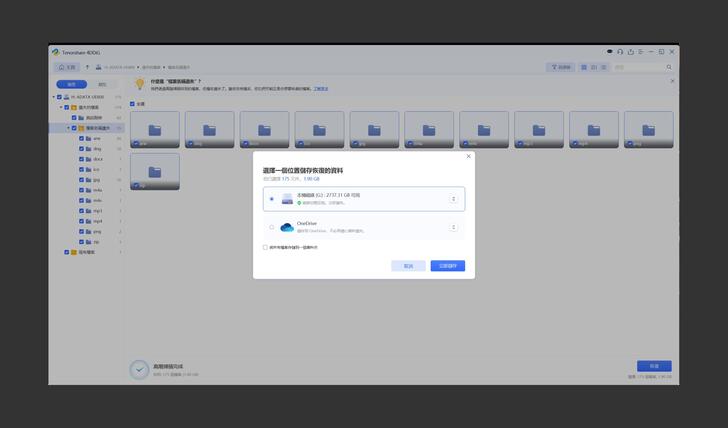Open the local disk drive selector arrows
Screen dimensions: 728x428
click(x=453, y=199)
